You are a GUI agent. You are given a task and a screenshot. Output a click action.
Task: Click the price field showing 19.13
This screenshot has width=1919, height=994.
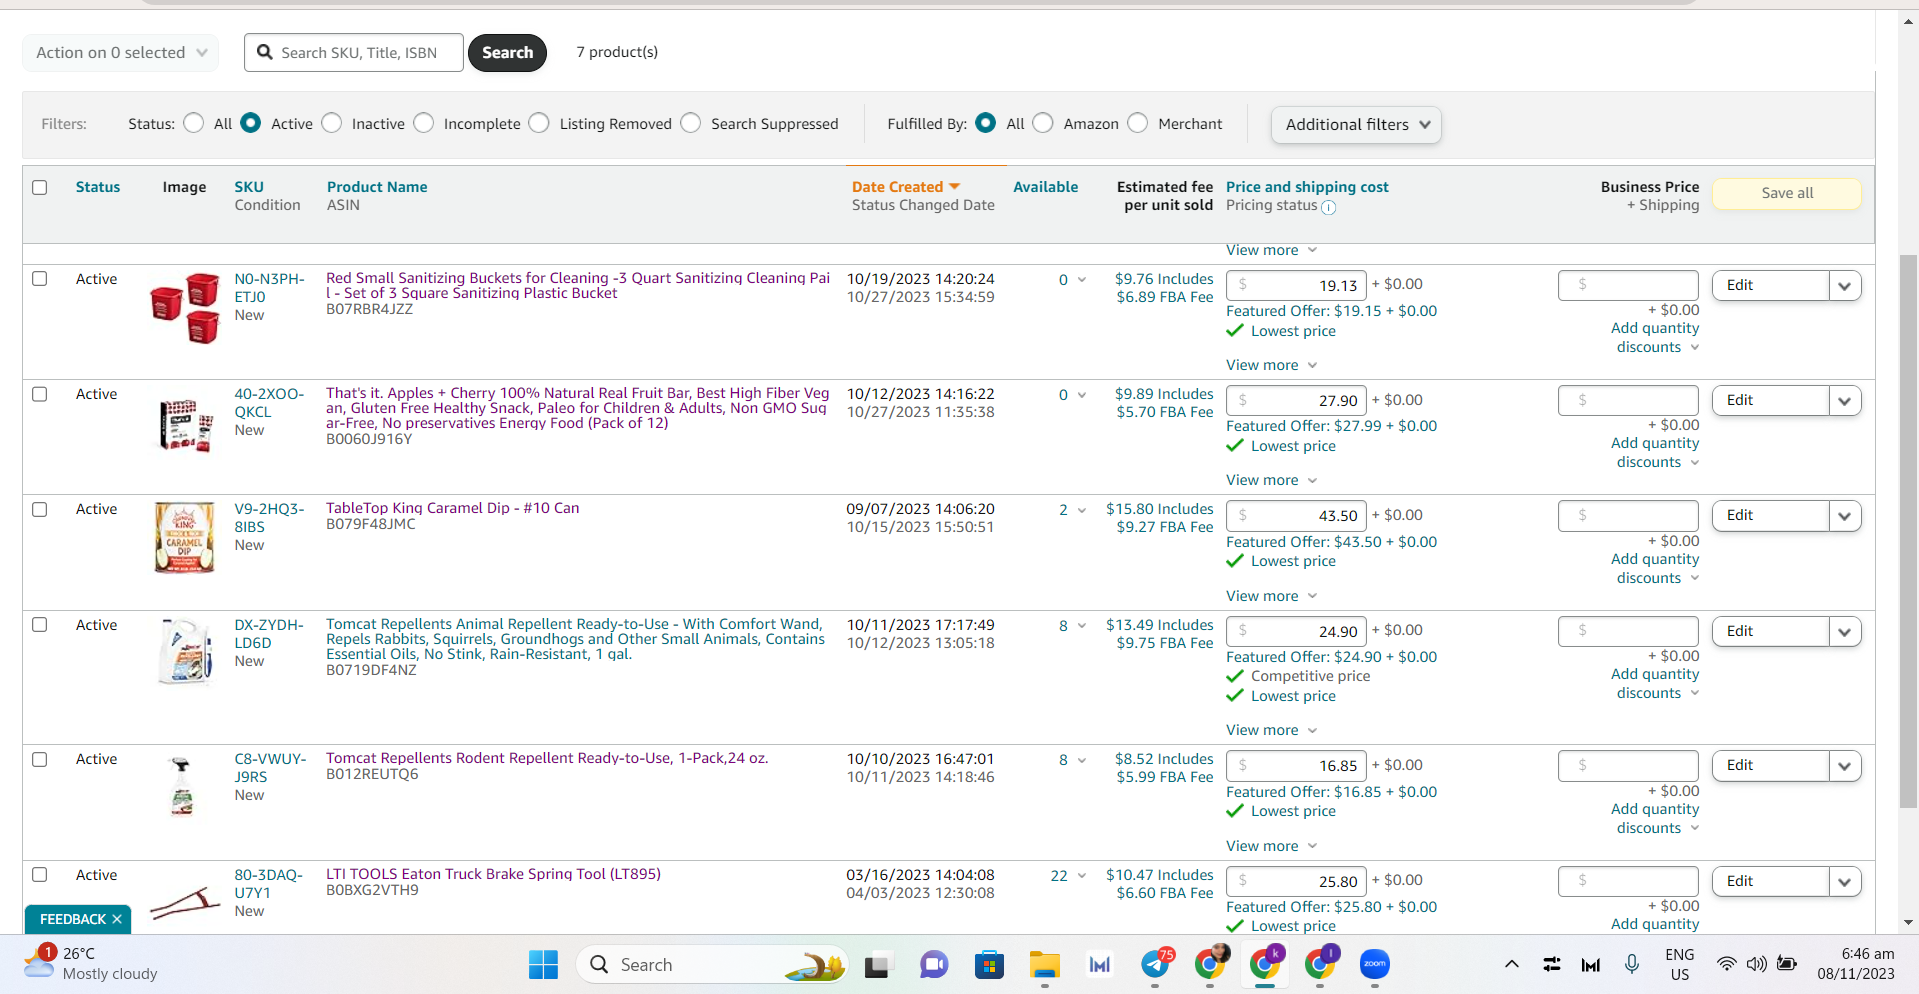pos(1296,285)
